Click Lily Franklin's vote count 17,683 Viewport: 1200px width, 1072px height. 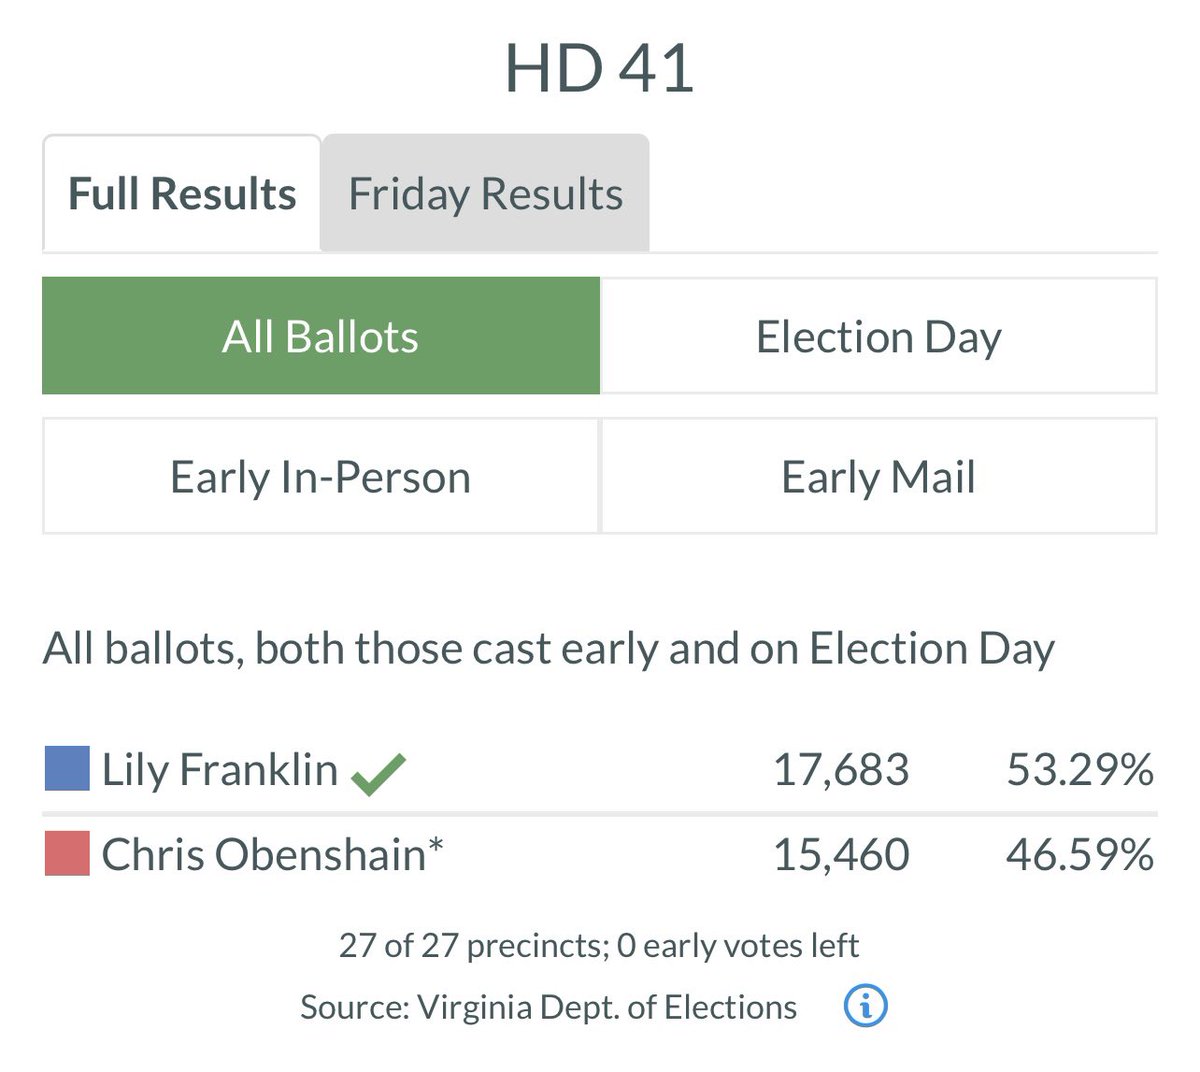pyautogui.click(x=841, y=770)
